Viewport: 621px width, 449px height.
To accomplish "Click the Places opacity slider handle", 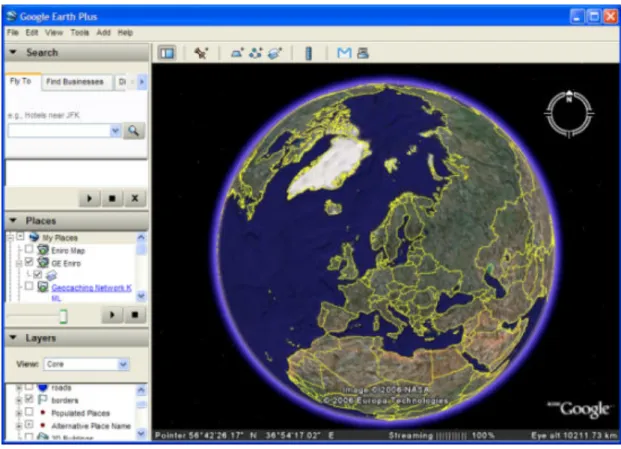I will point(63,316).
